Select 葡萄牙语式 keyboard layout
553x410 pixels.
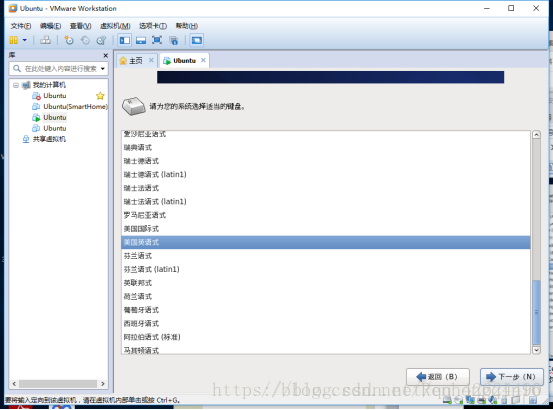pos(326,310)
